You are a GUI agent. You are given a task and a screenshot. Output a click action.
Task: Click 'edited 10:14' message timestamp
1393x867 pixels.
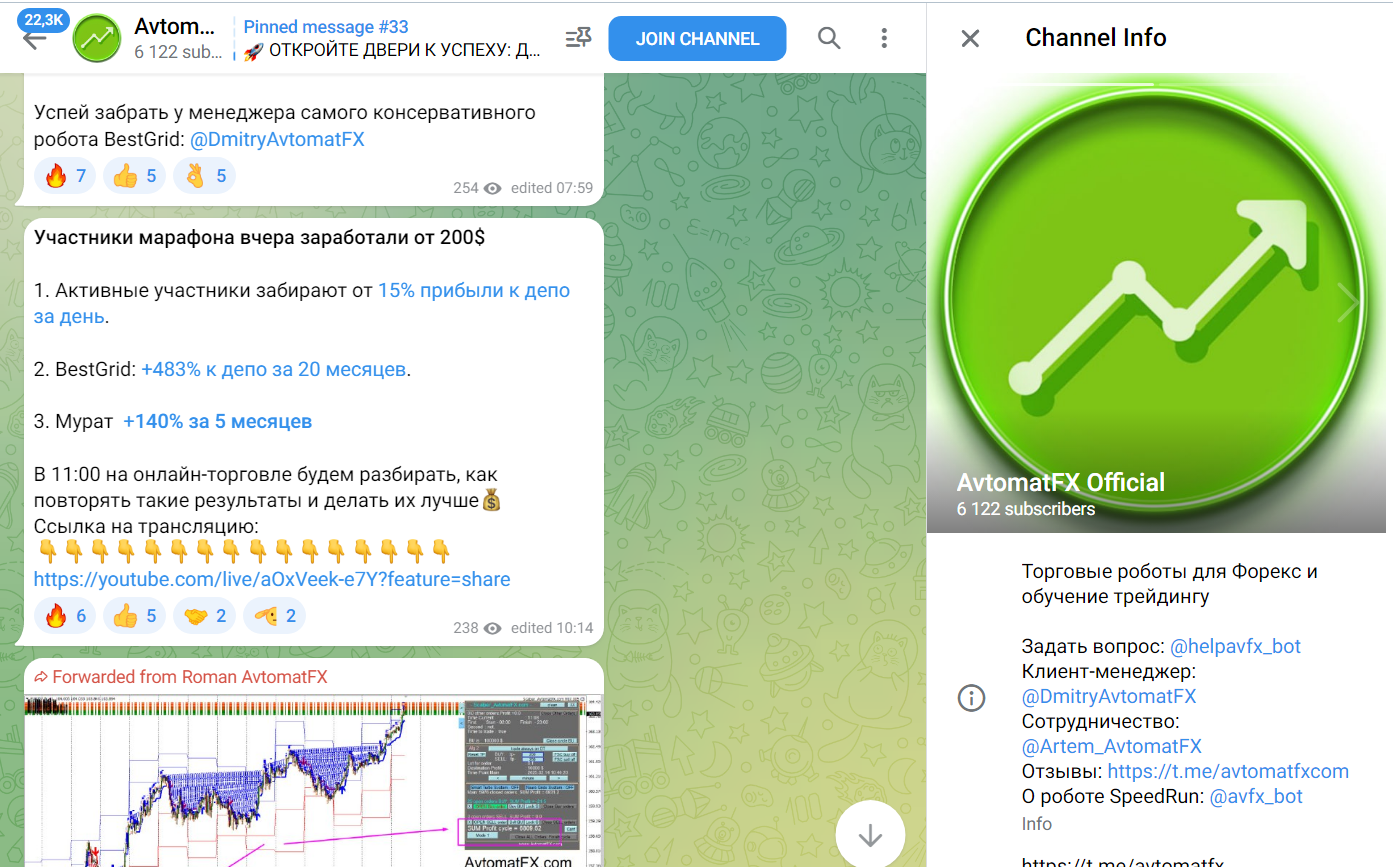tap(552, 628)
